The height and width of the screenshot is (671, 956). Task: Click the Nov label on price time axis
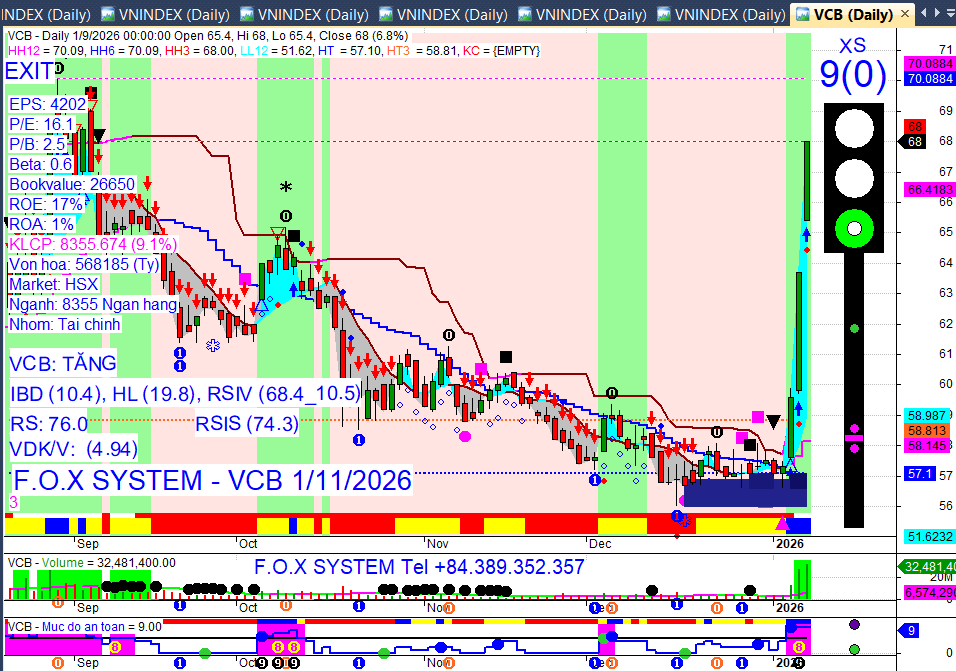coord(437,544)
